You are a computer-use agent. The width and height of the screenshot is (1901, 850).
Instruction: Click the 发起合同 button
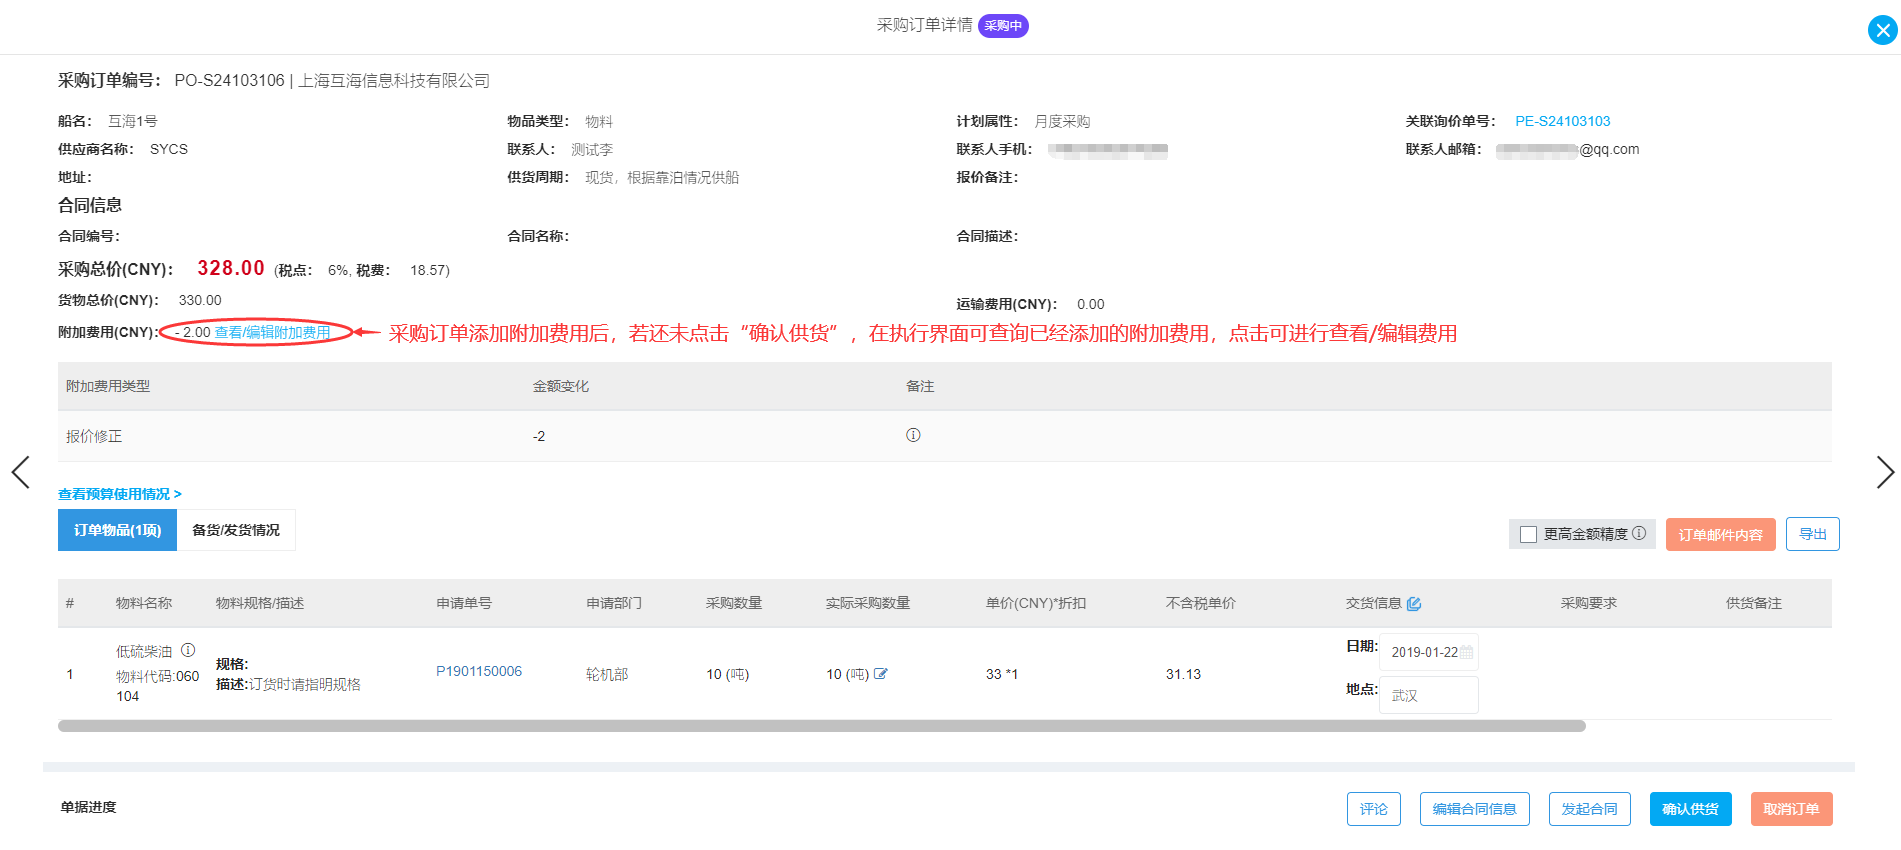(x=1589, y=809)
